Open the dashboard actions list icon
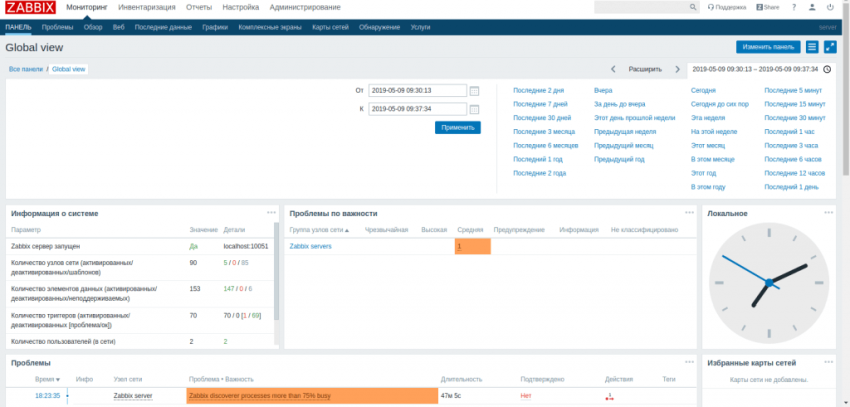Viewport: 850px width, 407px height. click(x=812, y=47)
